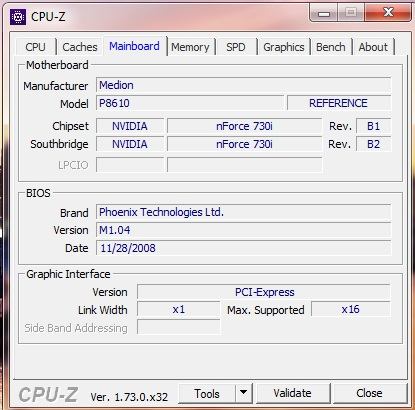This screenshot has height=410, width=415.
Task: Click the Validate button
Action: (292, 394)
